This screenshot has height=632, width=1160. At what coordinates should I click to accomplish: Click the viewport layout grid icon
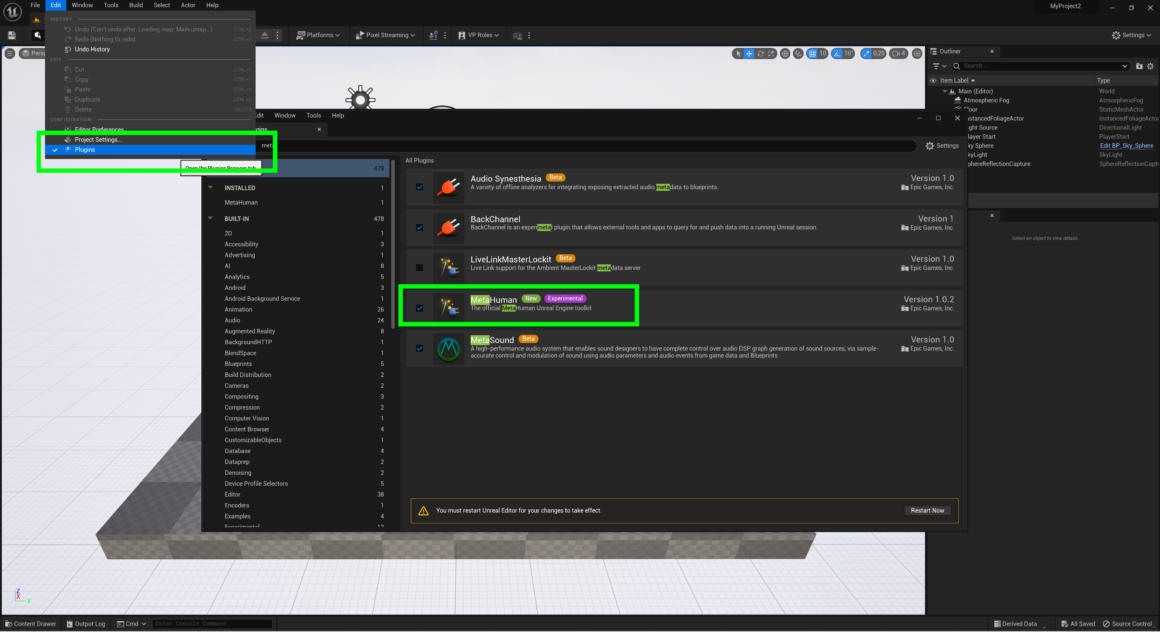coord(917,53)
